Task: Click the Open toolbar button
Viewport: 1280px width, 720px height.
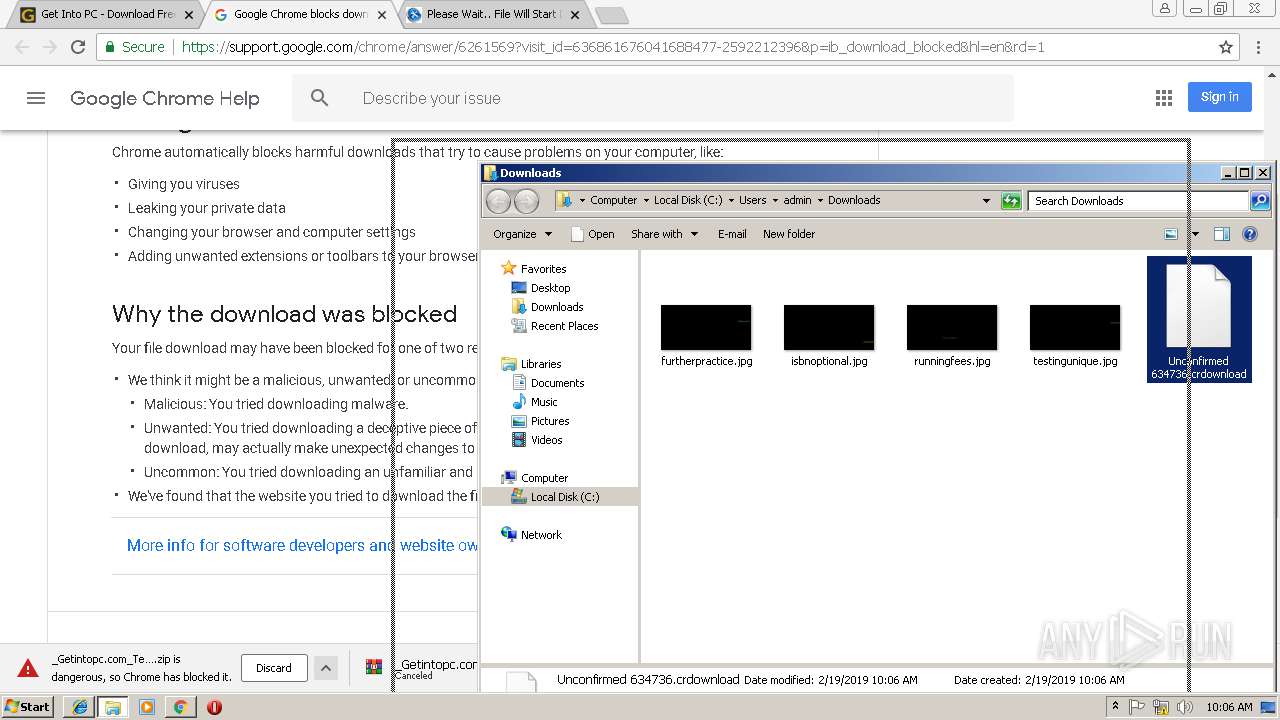Action: pyautogui.click(x=593, y=234)
